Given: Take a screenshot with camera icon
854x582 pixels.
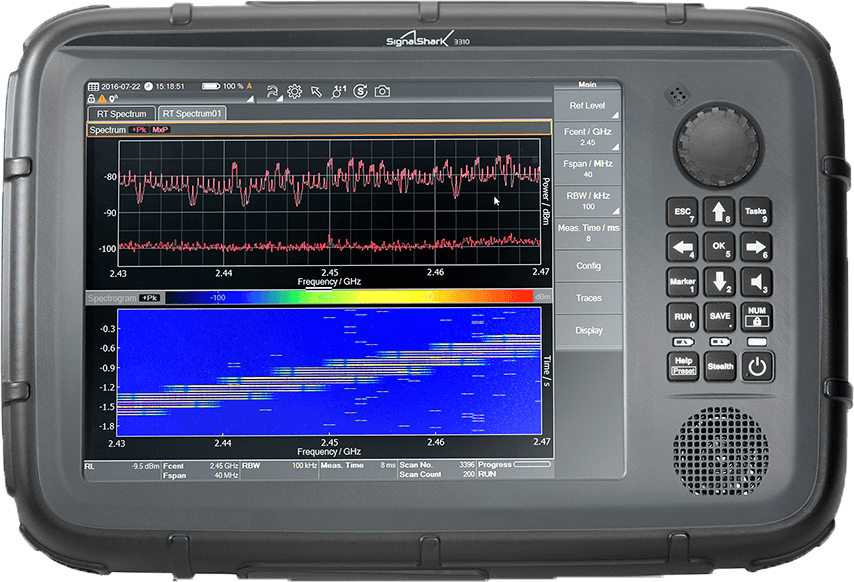Looking at the screenshot, I should (382, 91).
